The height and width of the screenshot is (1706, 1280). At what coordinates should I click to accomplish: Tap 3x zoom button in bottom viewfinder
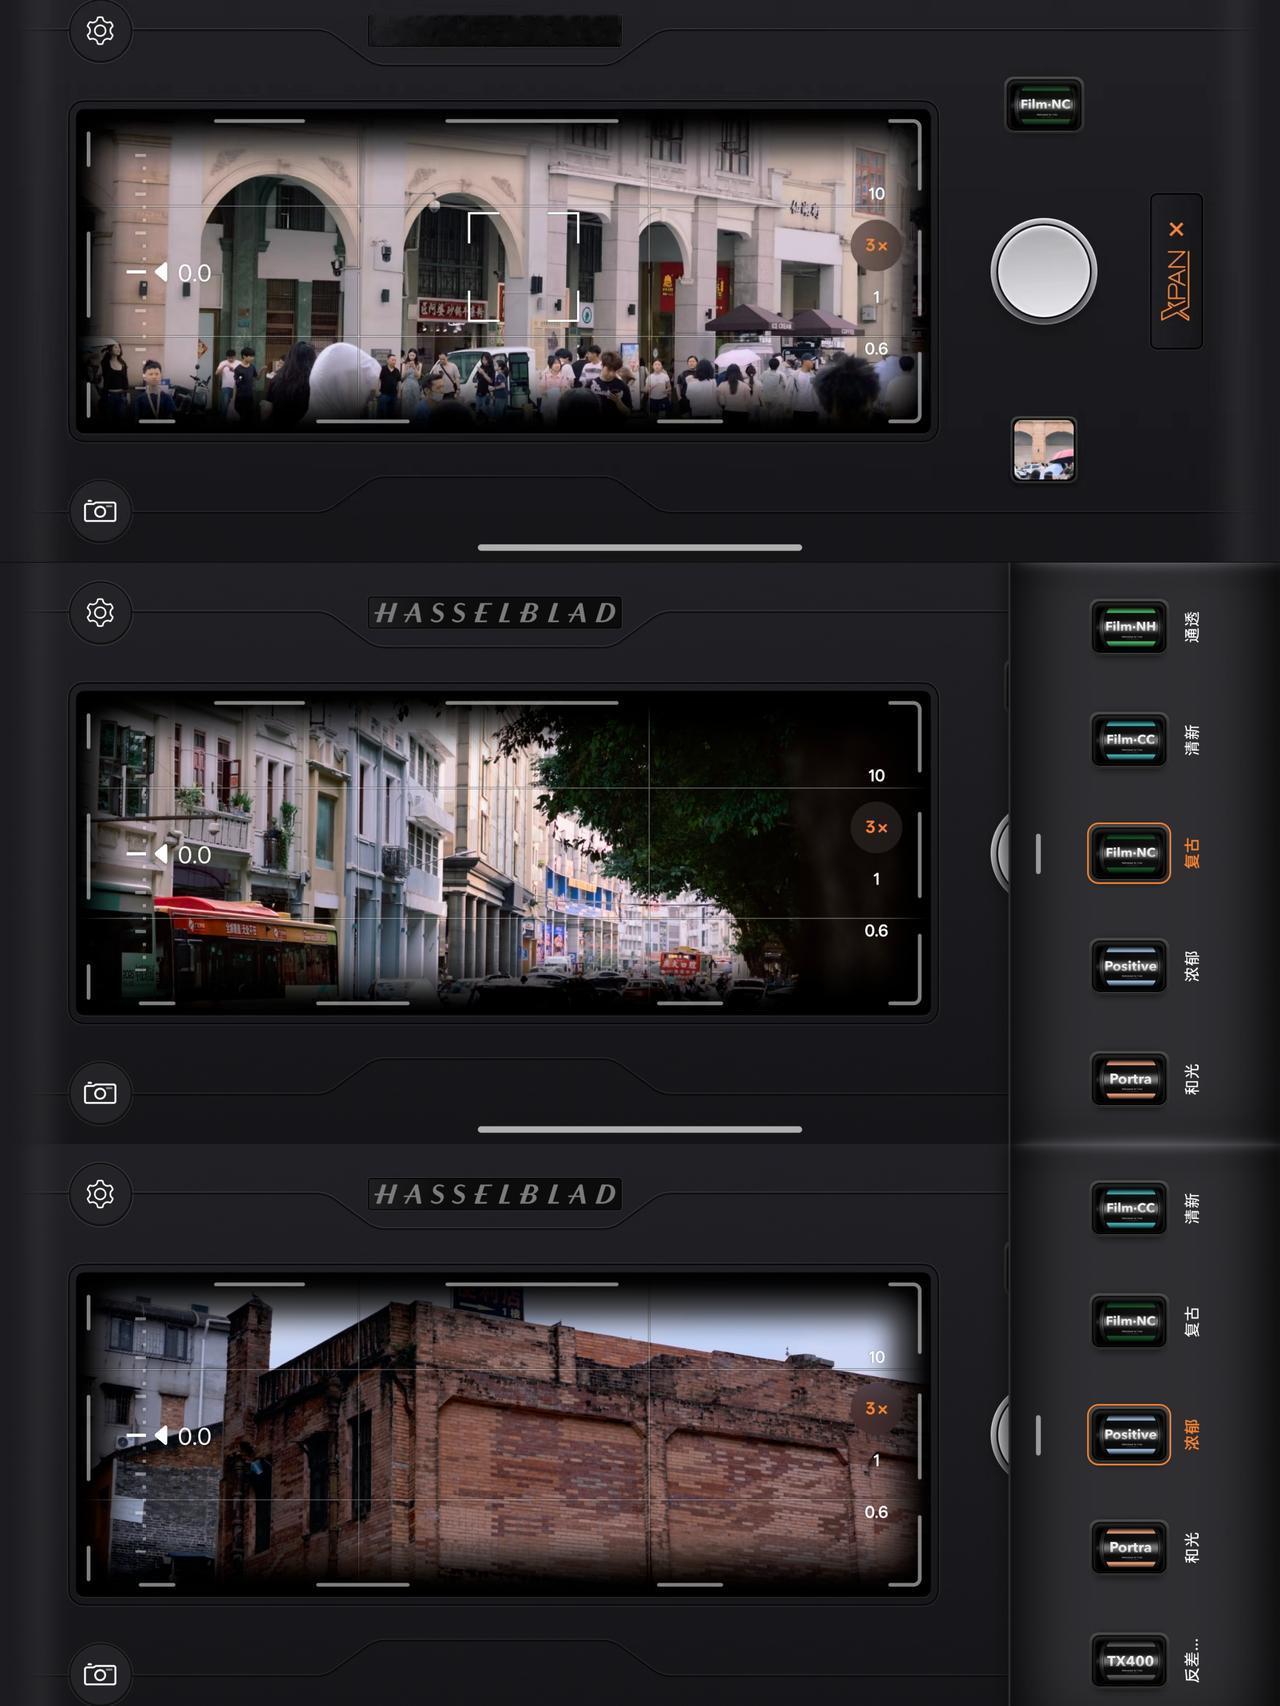click(x=876, y=1408)
